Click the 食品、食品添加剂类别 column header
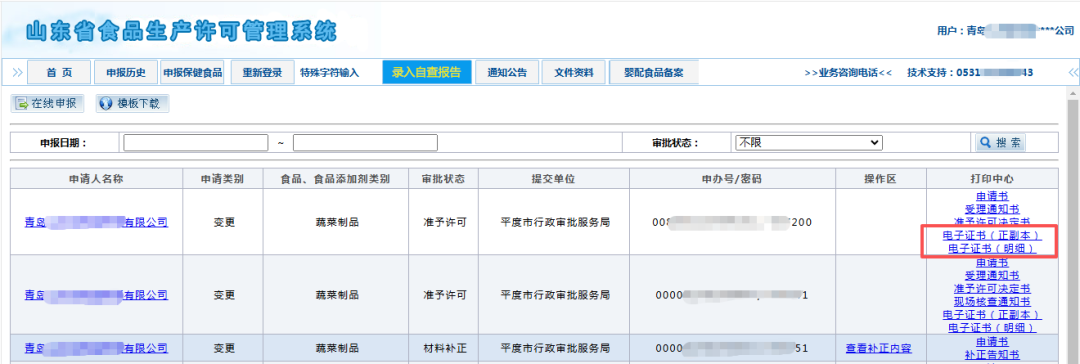This screenshot has height=364, width=1080. coord(335,179)
